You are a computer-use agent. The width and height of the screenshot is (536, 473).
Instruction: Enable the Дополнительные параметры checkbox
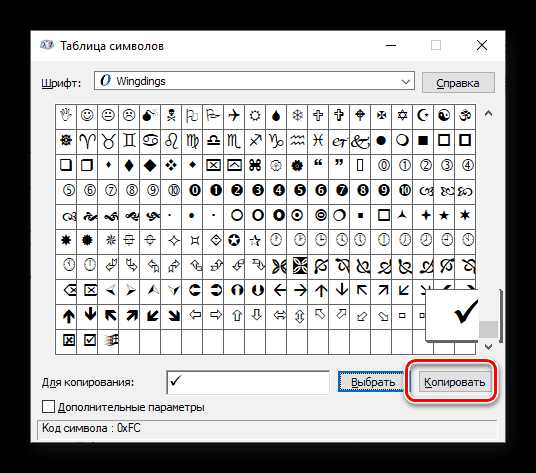click(48, 407)
